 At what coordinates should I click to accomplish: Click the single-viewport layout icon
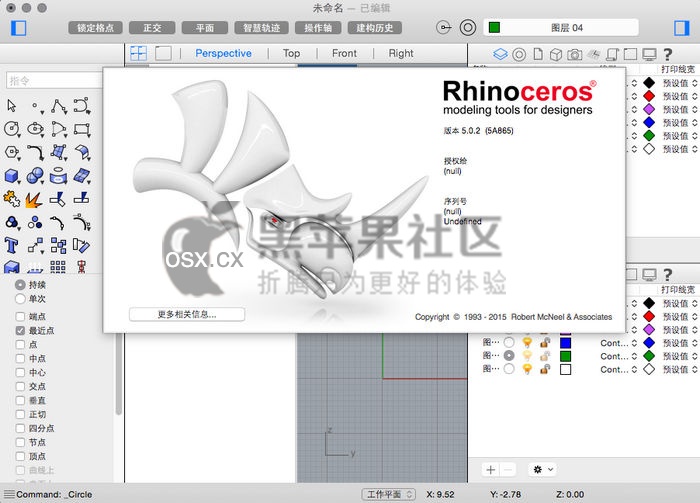[163, 53]
